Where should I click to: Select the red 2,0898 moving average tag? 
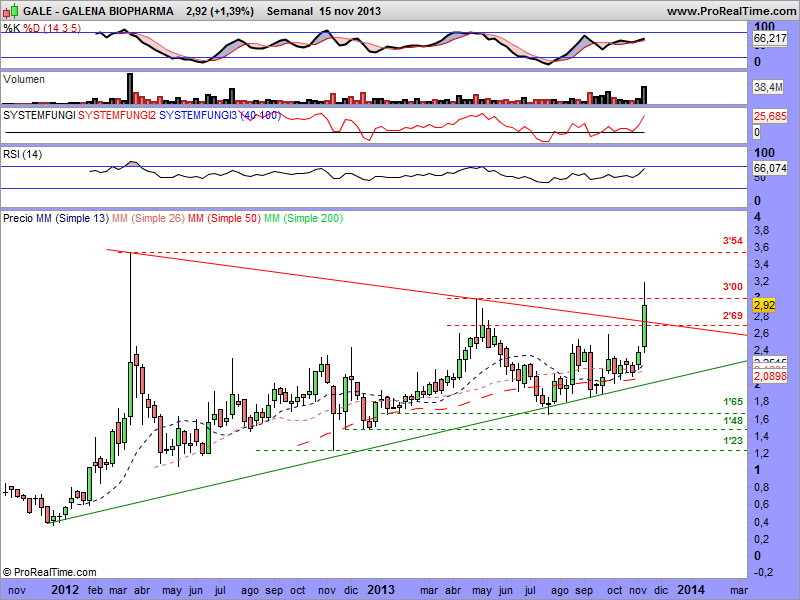(x=770, y=377)
